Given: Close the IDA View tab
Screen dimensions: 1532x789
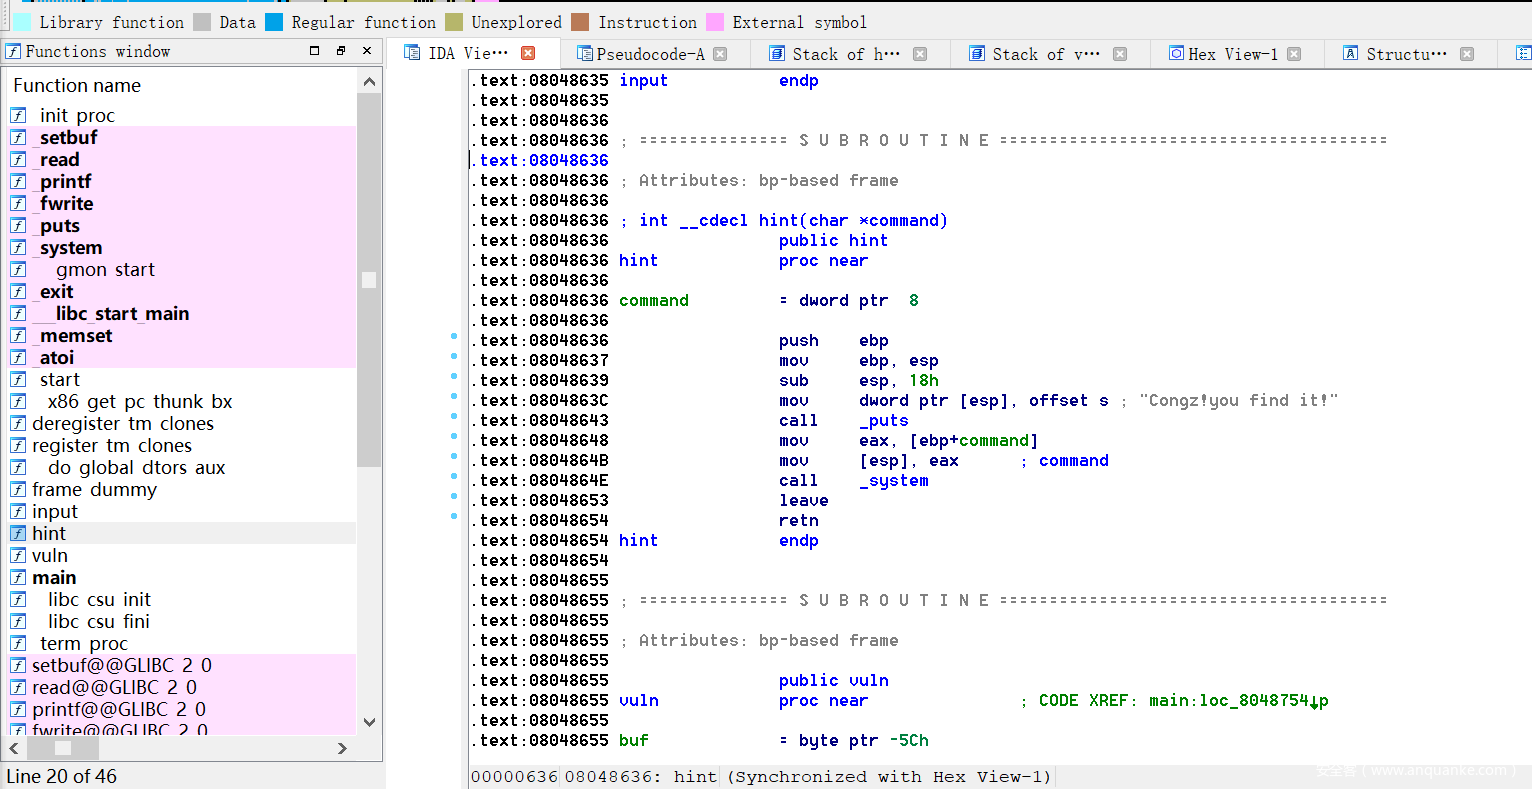Looking at the screenshot, I should coord(528,53).
